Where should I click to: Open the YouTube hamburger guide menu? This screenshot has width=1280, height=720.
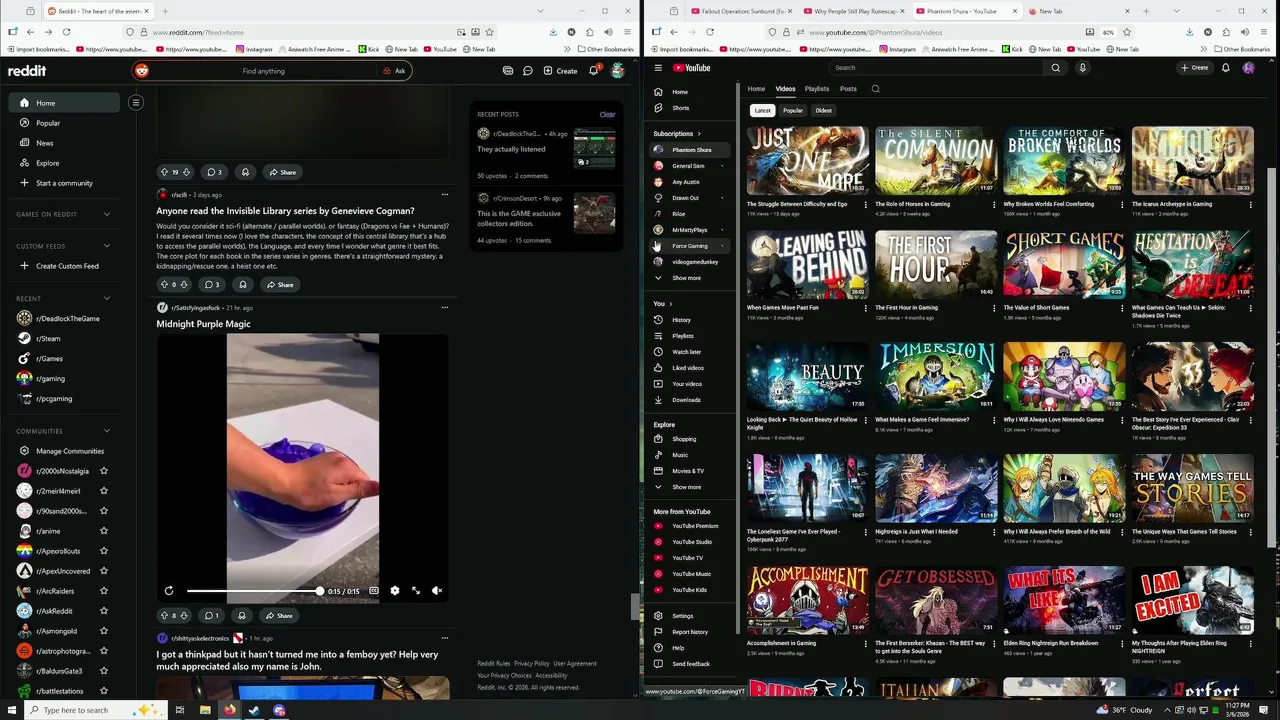click(x=658, y=68)
